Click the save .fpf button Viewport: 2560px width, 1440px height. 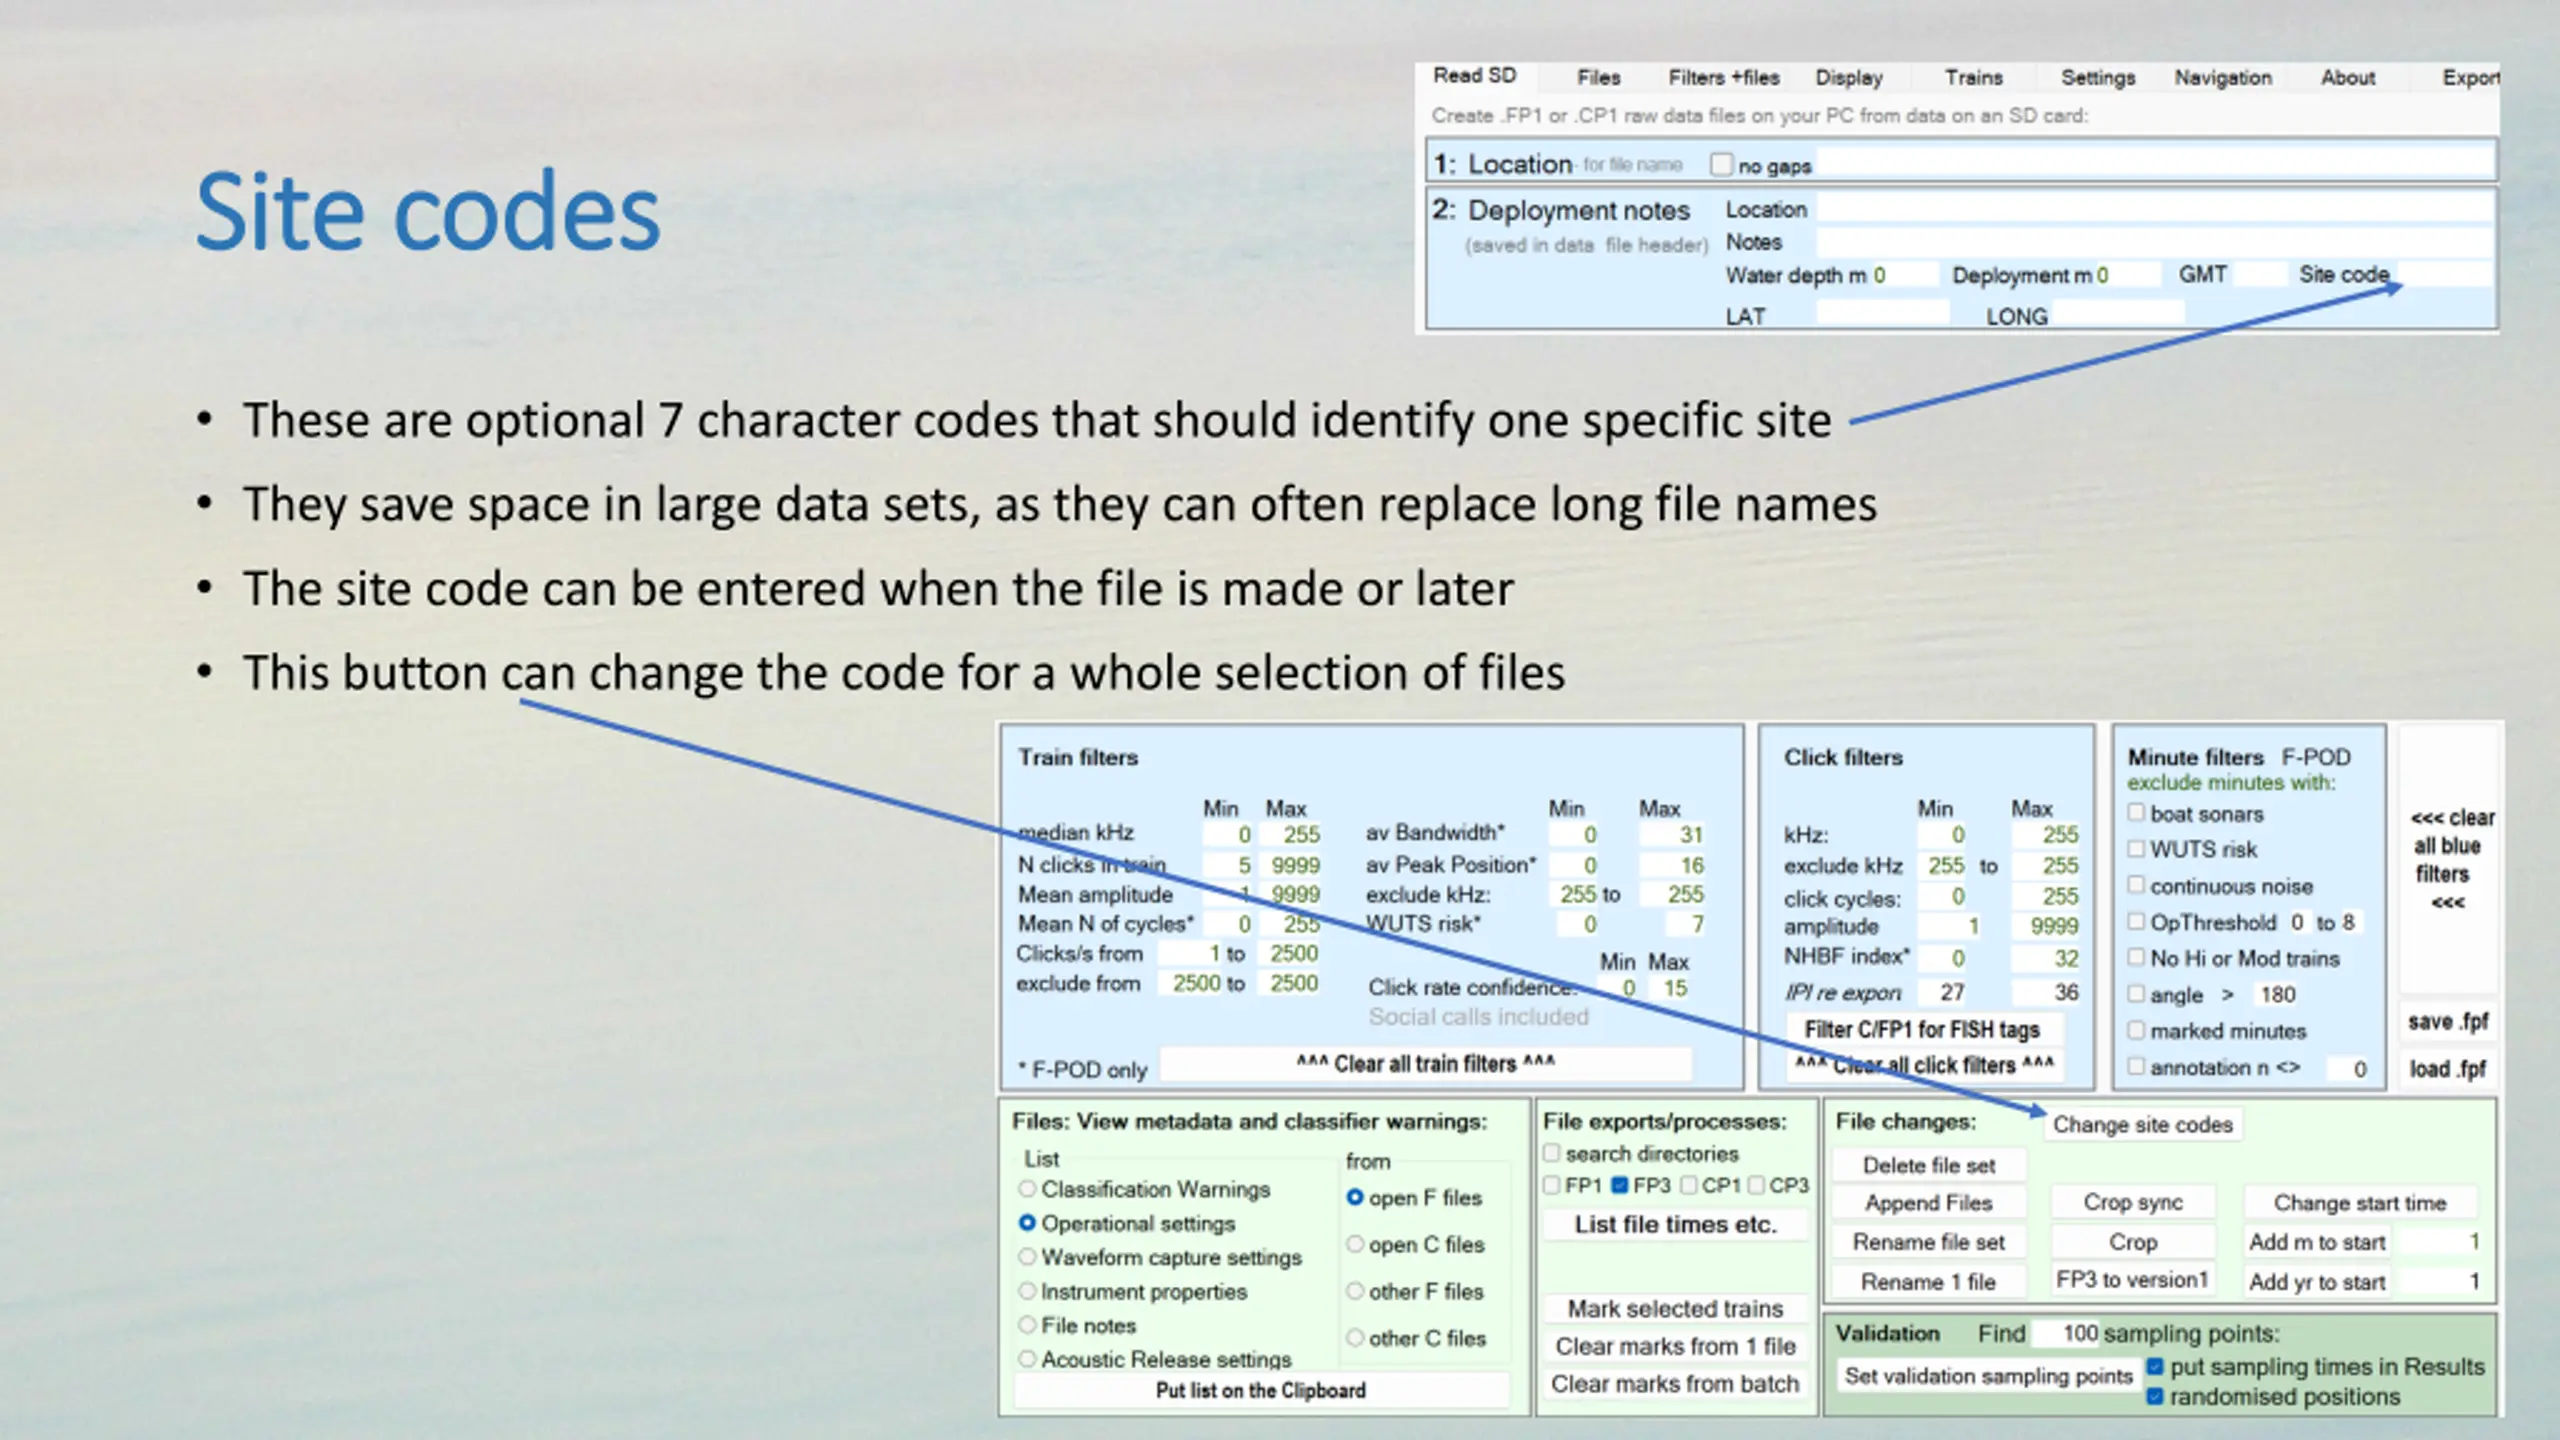pyautogui.click(x=2448, y=1021)
